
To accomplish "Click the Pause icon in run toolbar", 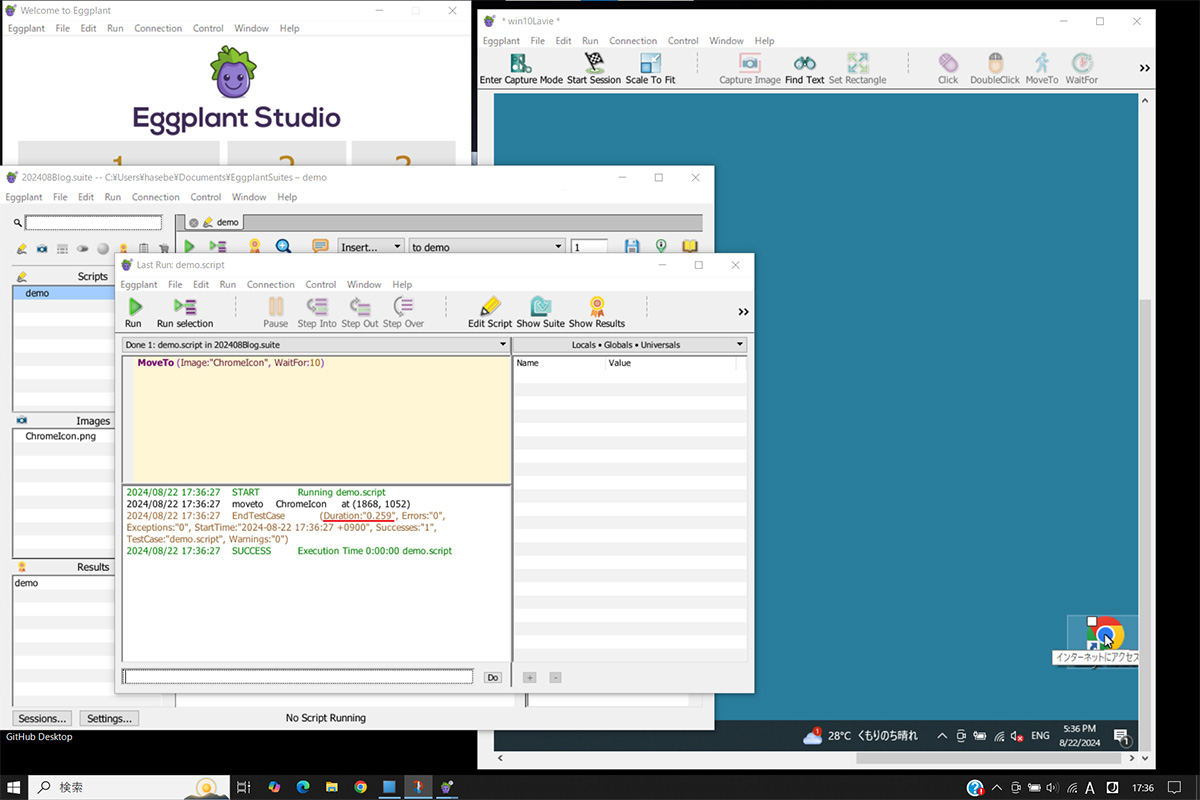I will [276, 307].
